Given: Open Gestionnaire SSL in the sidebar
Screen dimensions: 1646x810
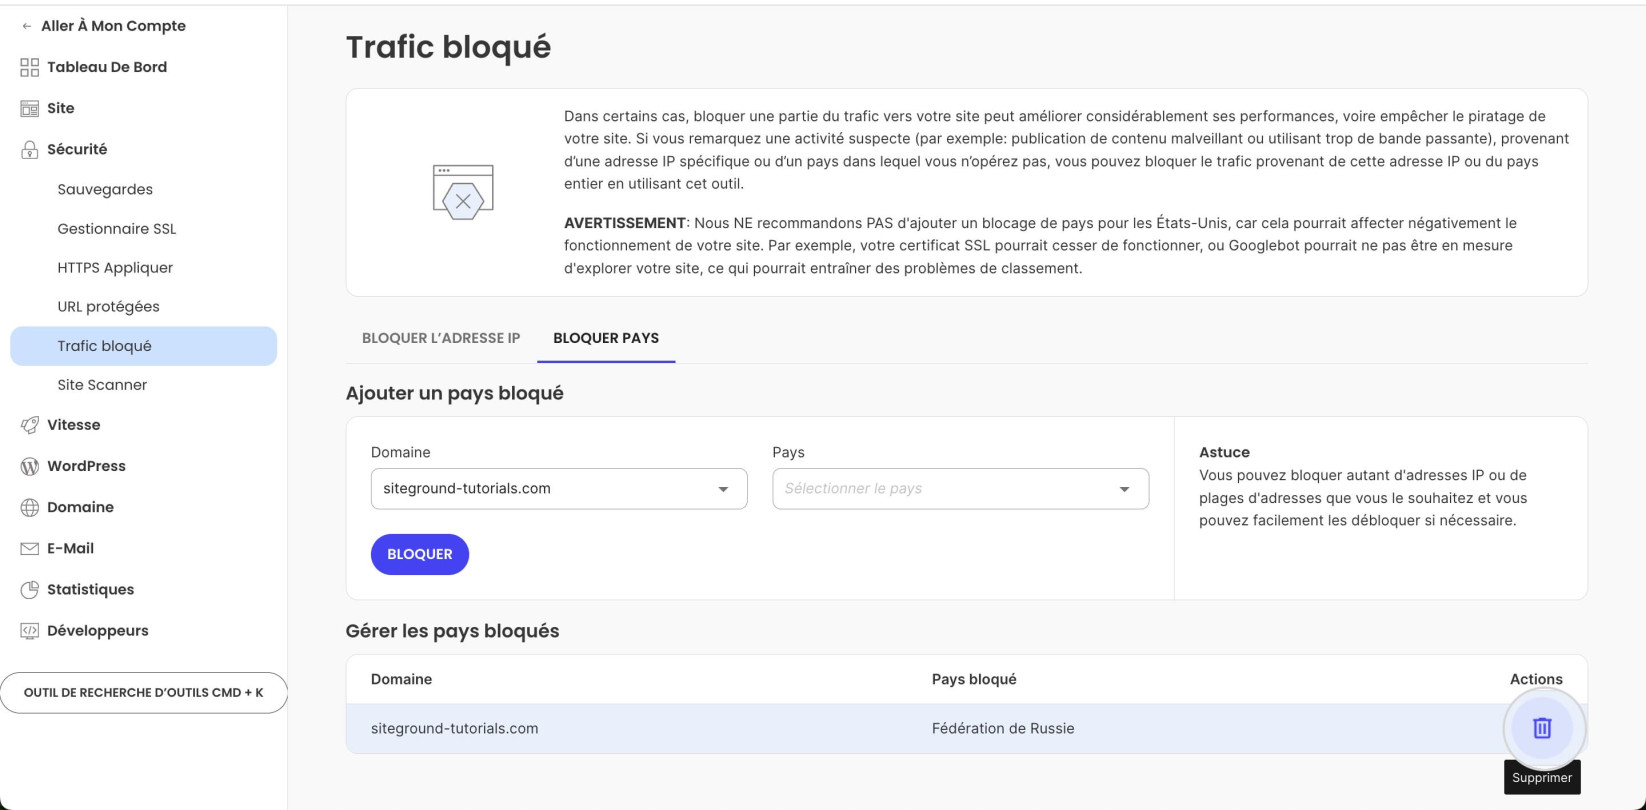Looking at the screenshot, I should [x=117, y=228].
